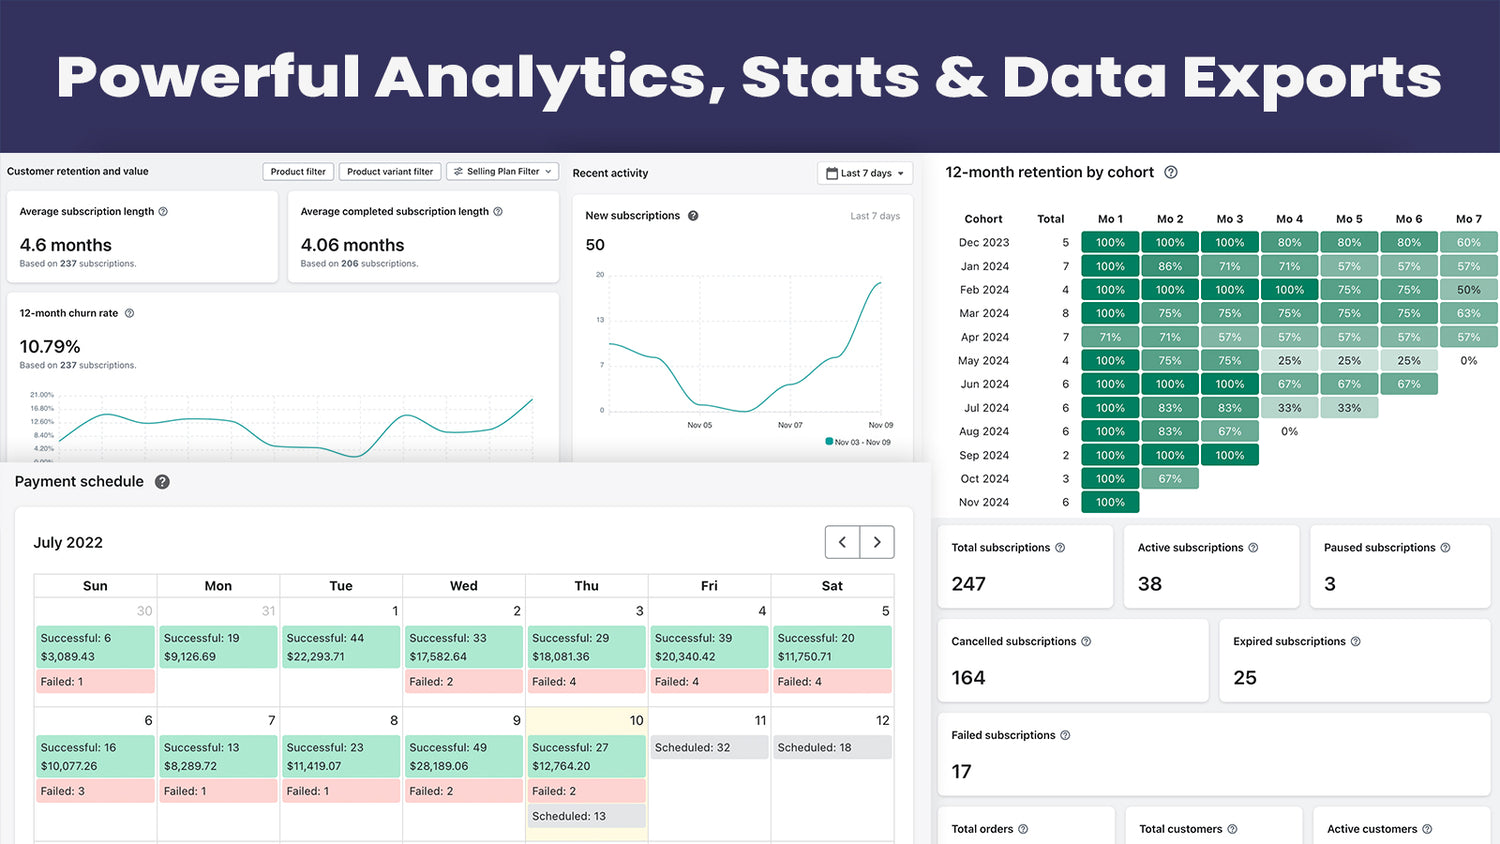This screenshot has width=1500, height=844.
Task: Open the Product filter
Action: (298, 172)
